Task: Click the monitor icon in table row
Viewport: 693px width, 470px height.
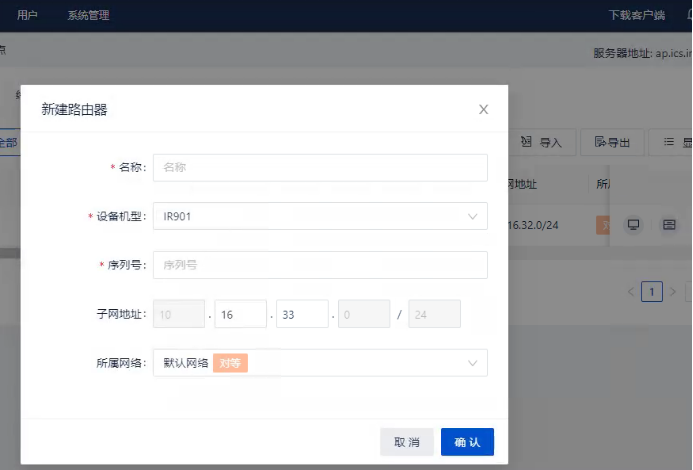Action: point(633,225)
